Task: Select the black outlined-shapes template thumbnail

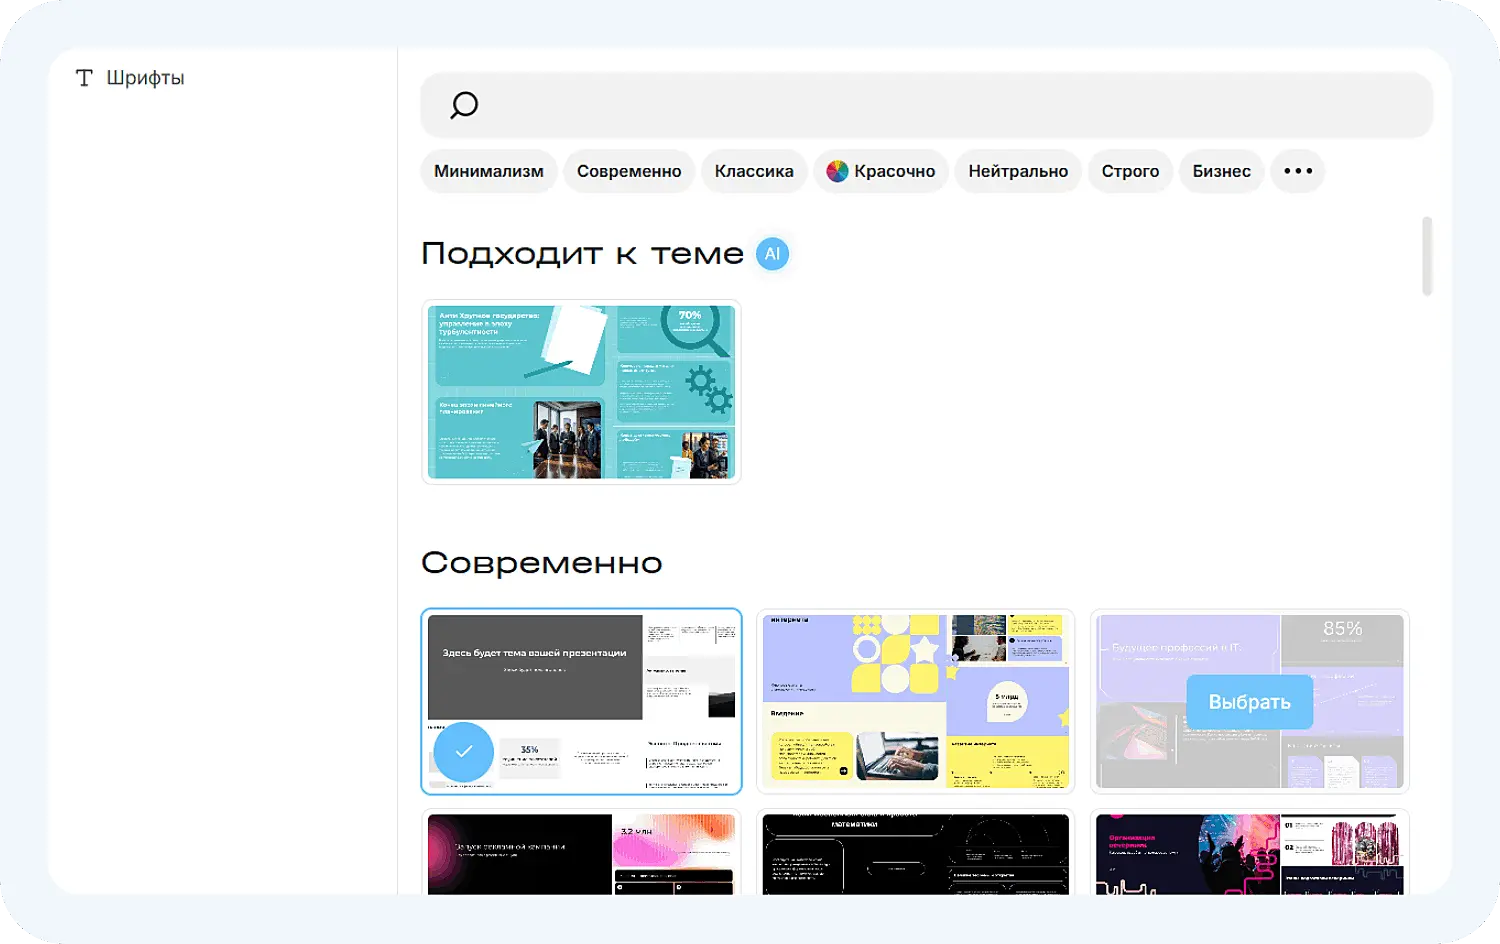Action: (x=915, y=852)
